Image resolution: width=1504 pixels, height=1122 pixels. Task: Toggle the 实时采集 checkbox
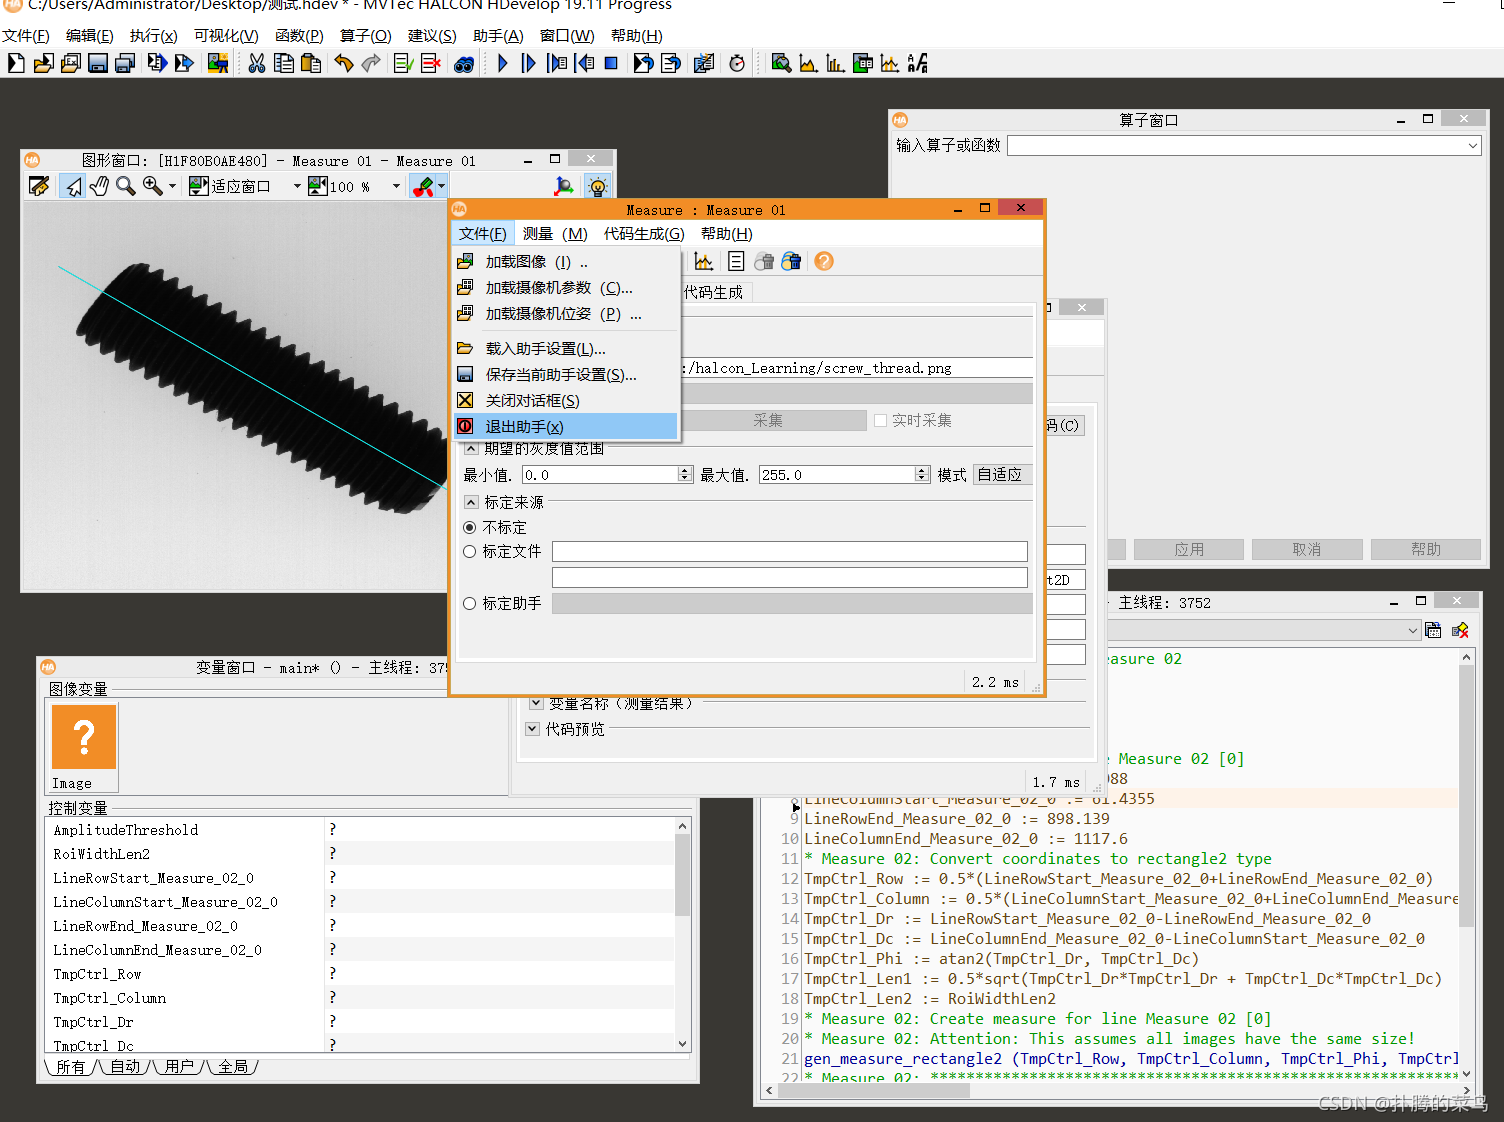(880, 420)
